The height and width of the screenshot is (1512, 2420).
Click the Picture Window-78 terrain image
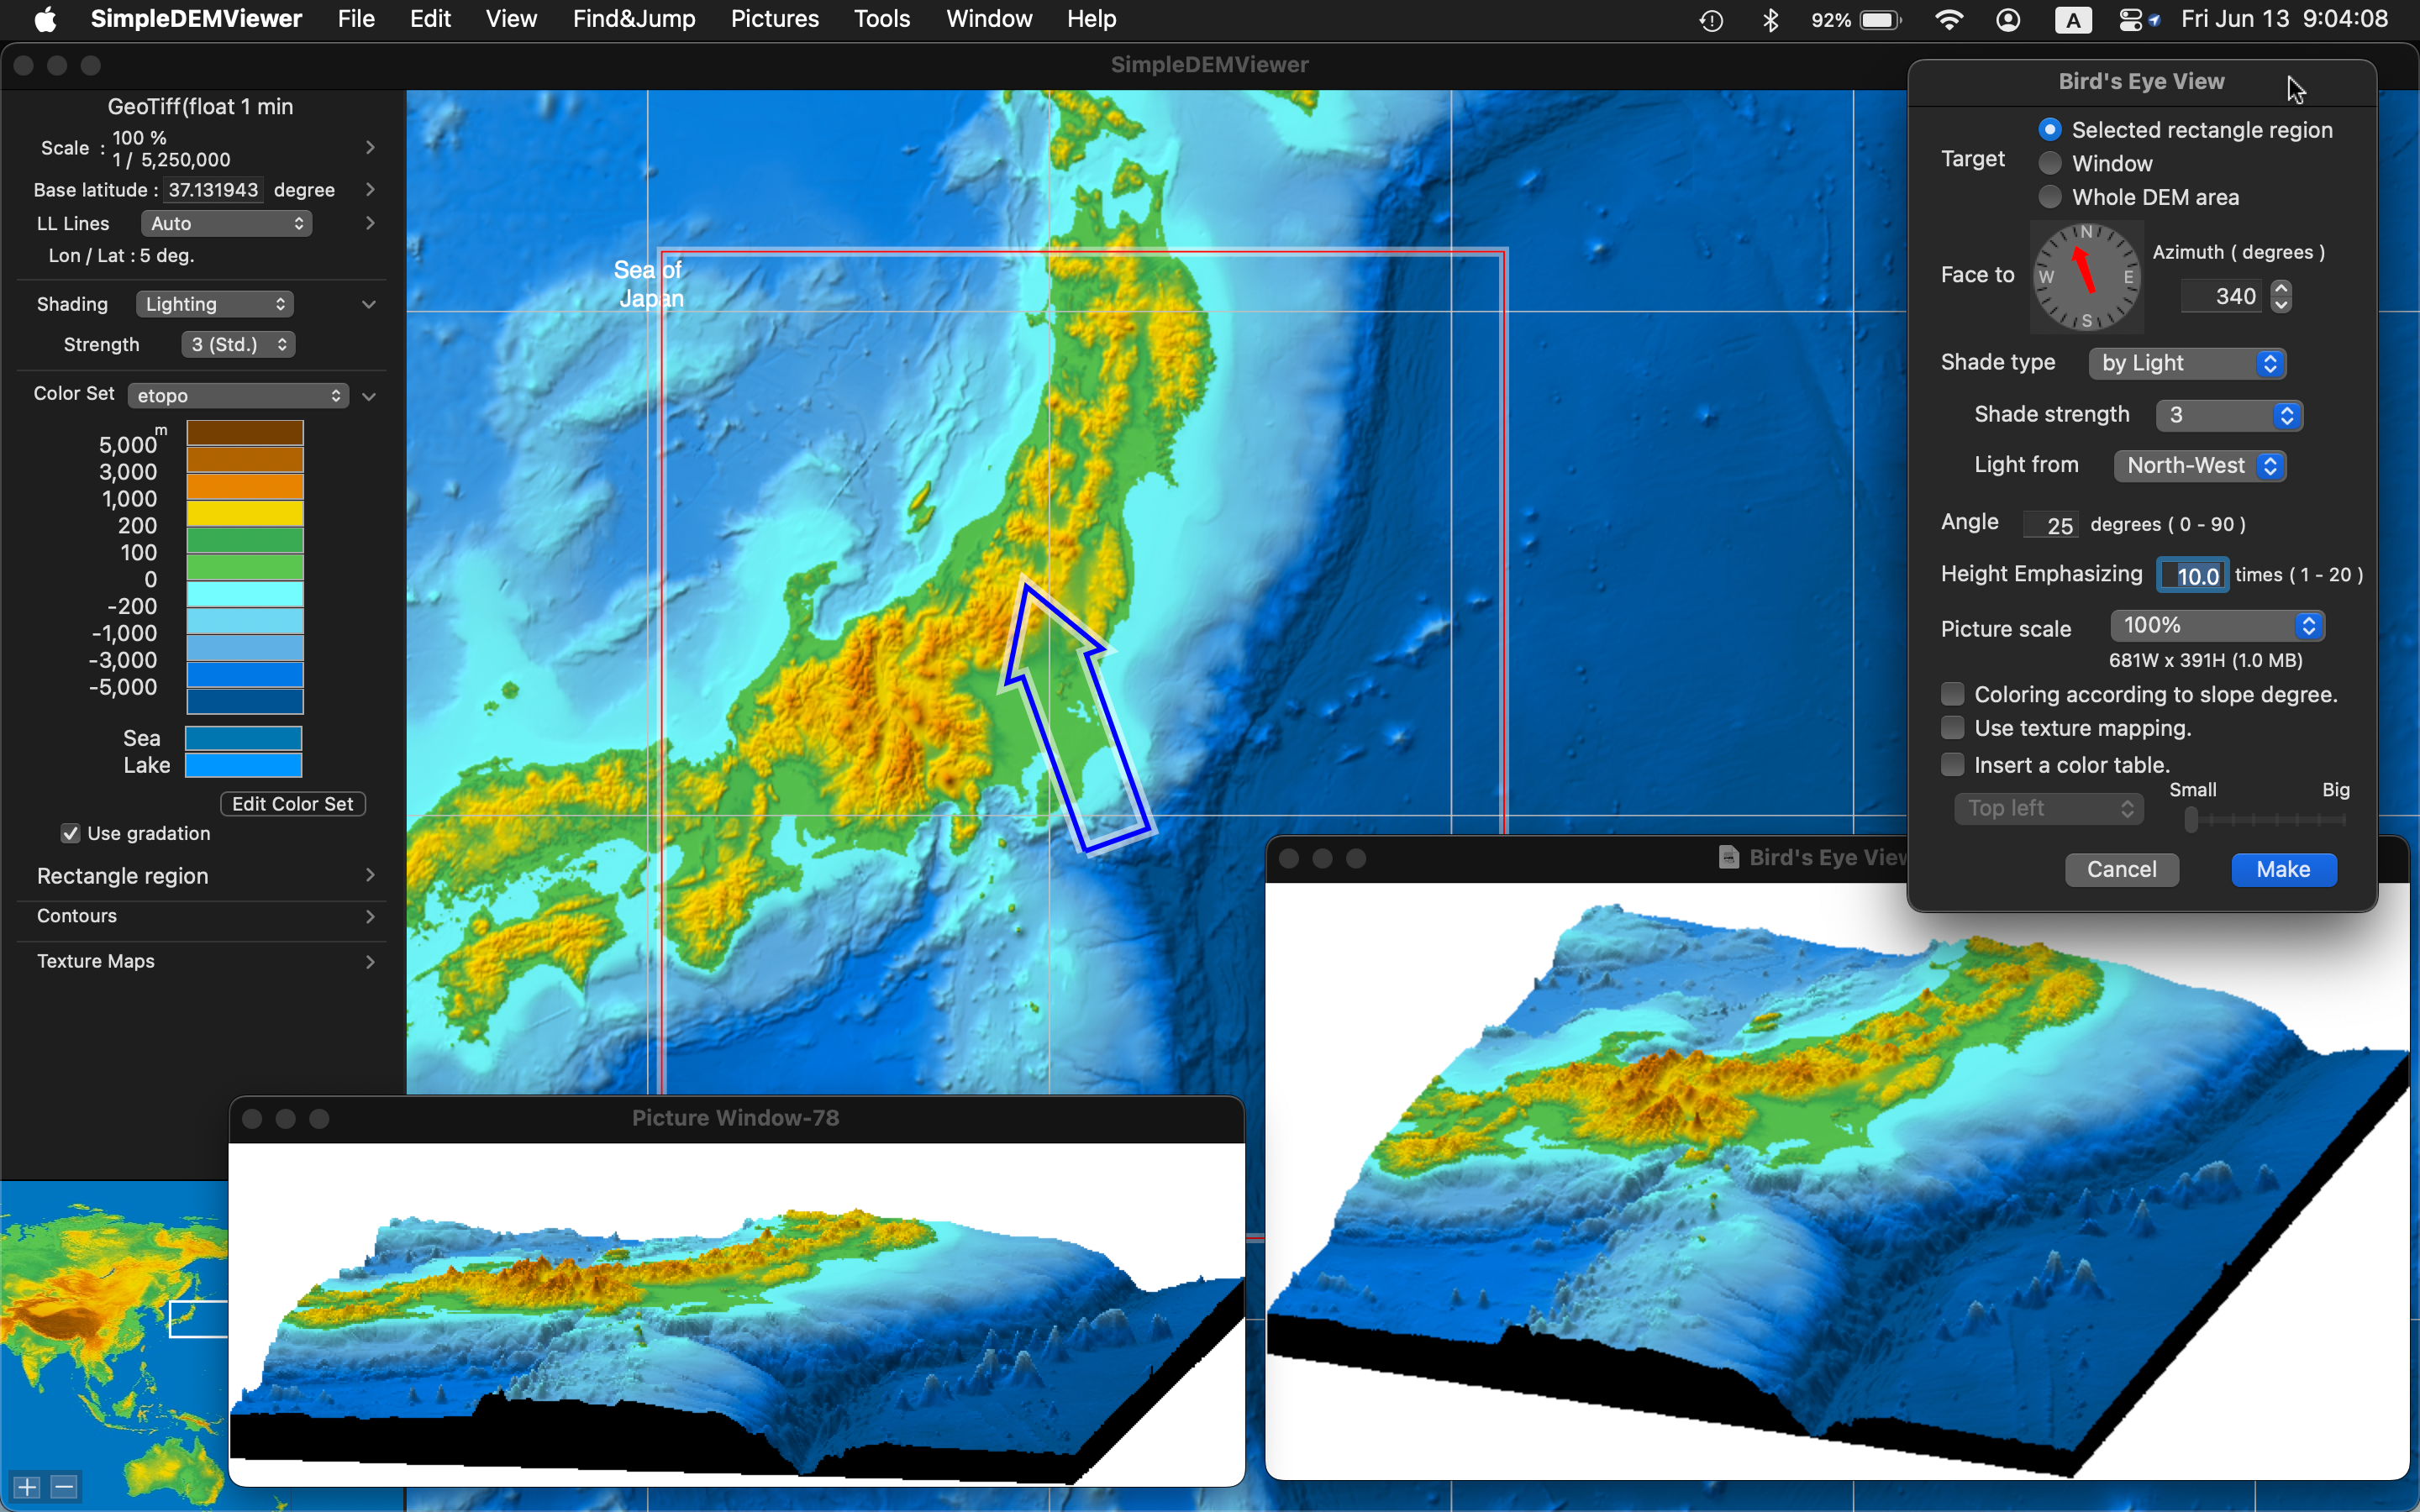pos(737,1313)
